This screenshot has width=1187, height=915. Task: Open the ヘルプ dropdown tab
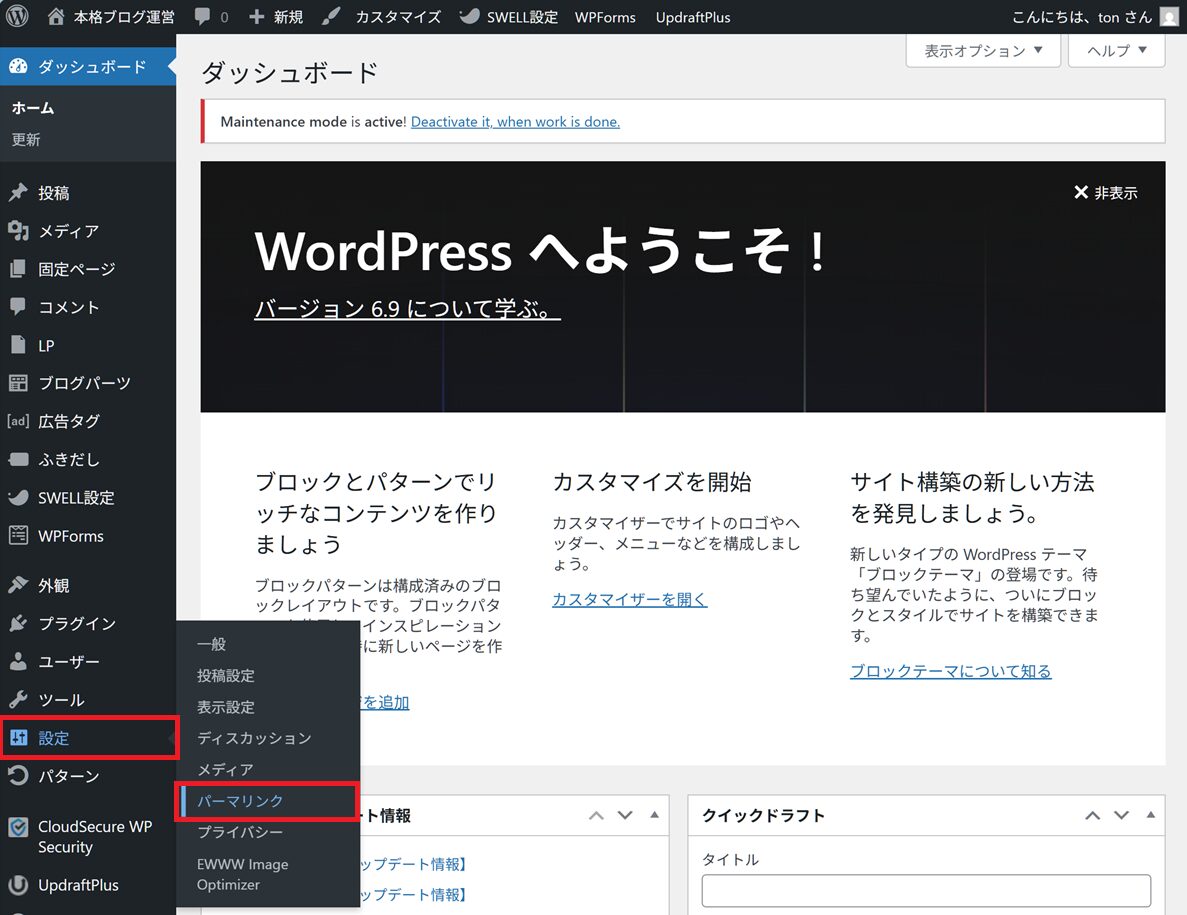point(1116,51)
